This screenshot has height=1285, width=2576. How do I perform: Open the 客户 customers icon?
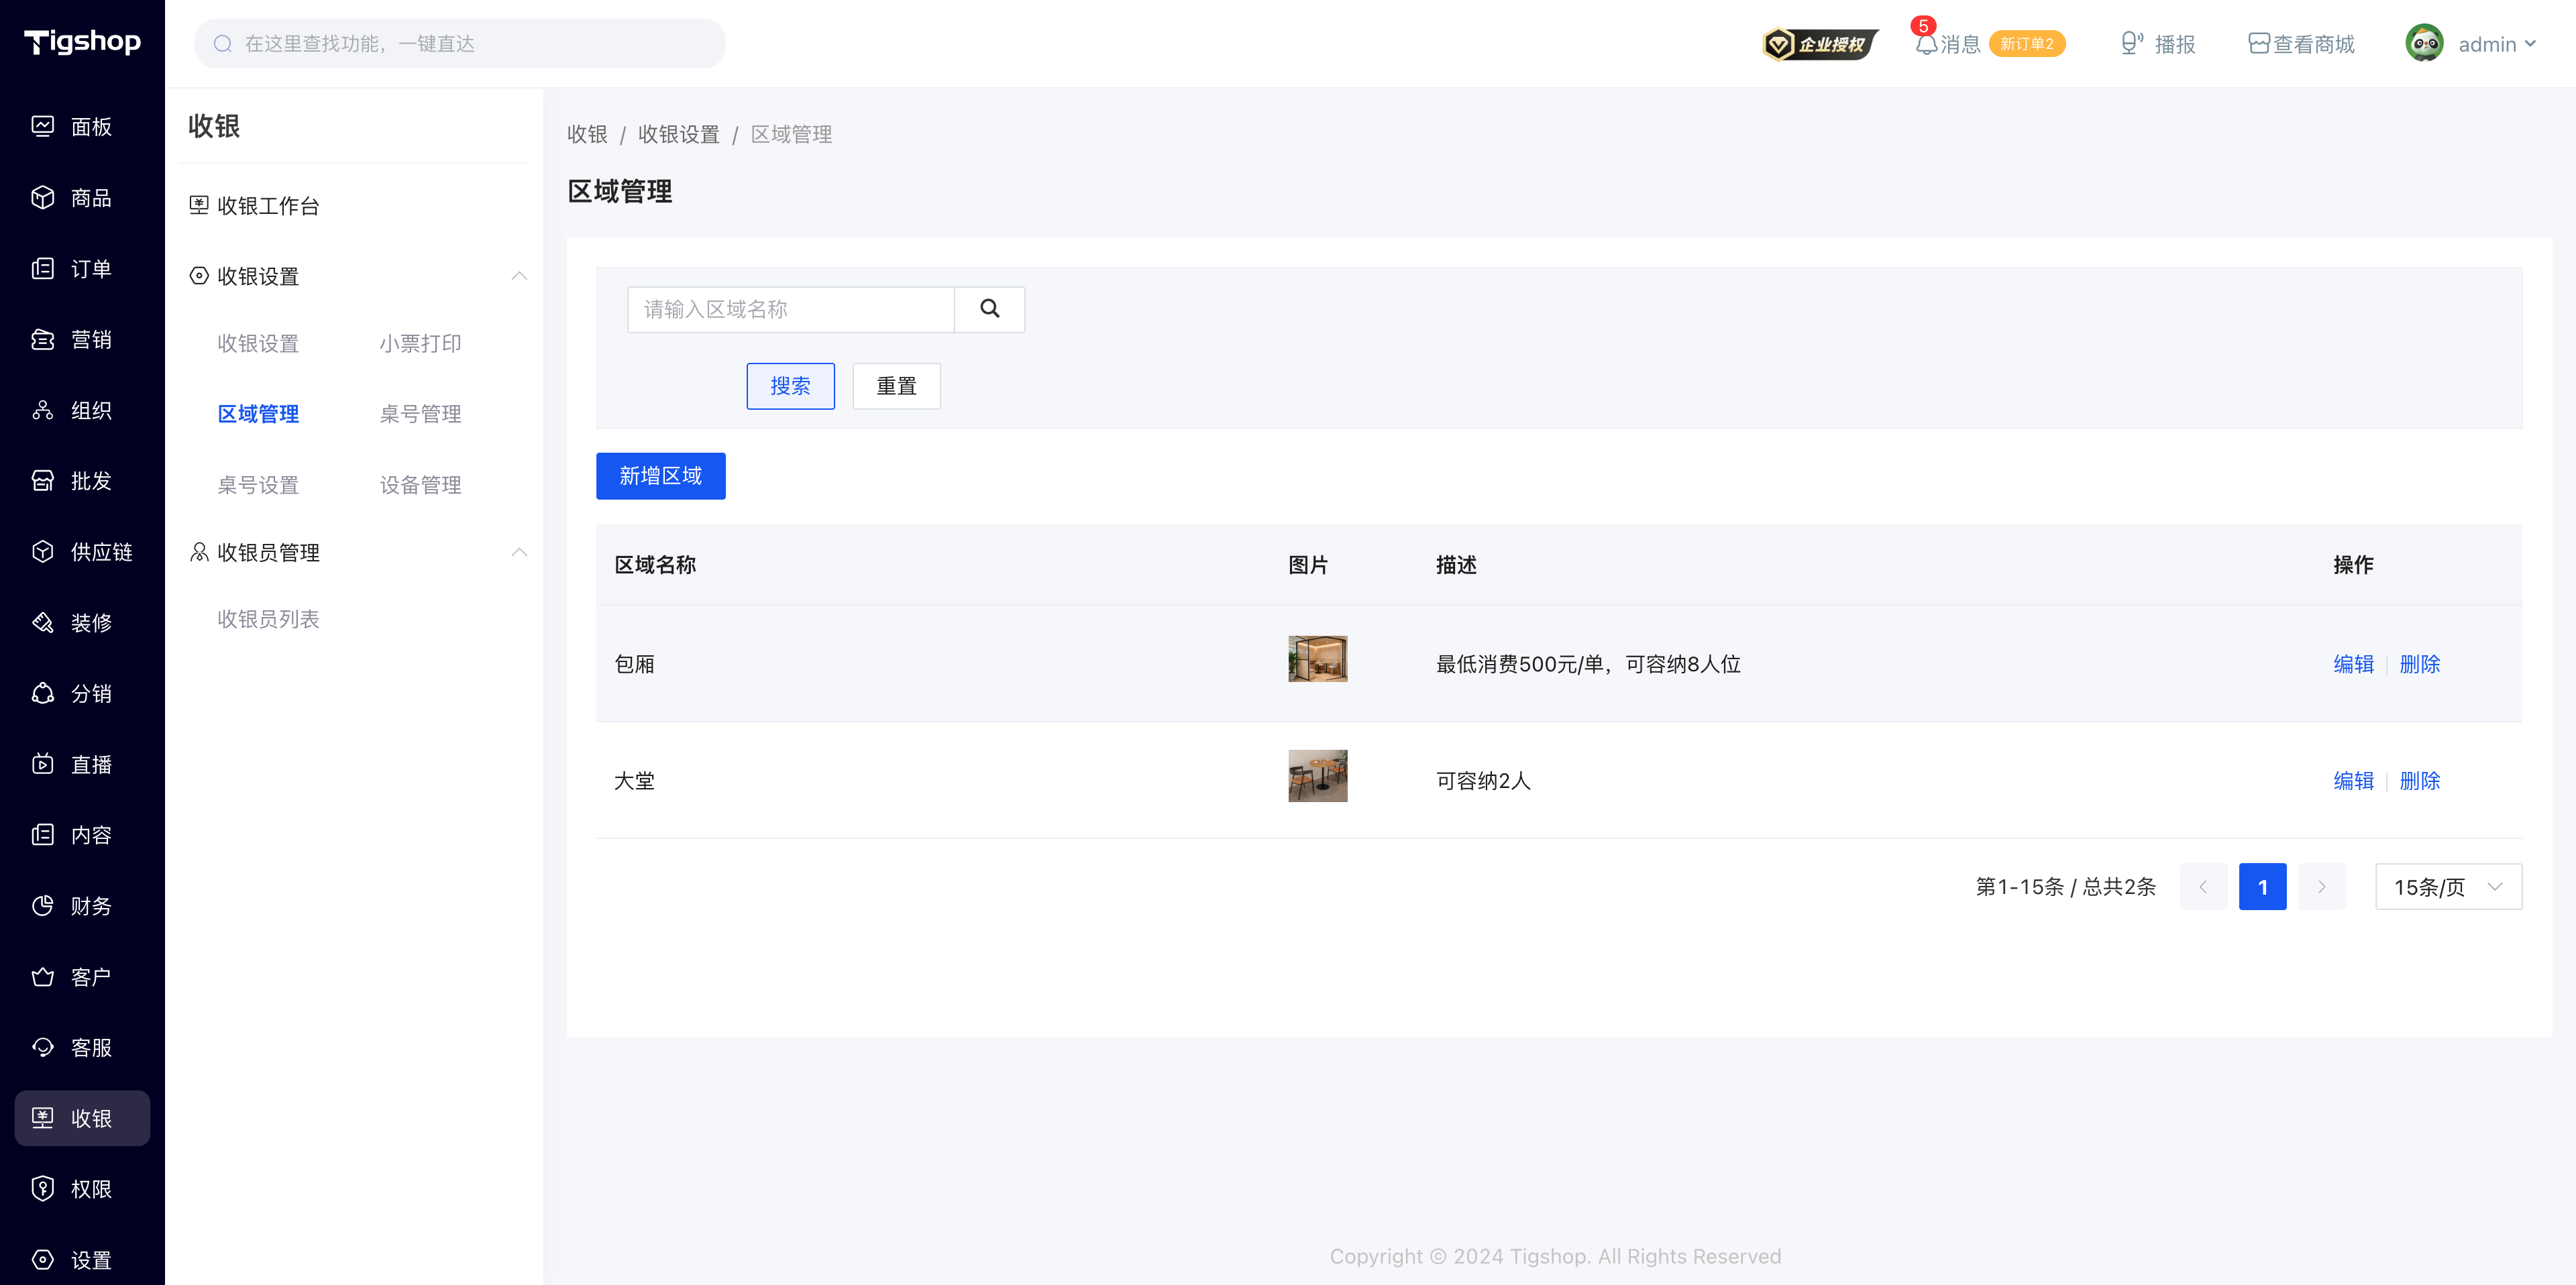[42, 976]
